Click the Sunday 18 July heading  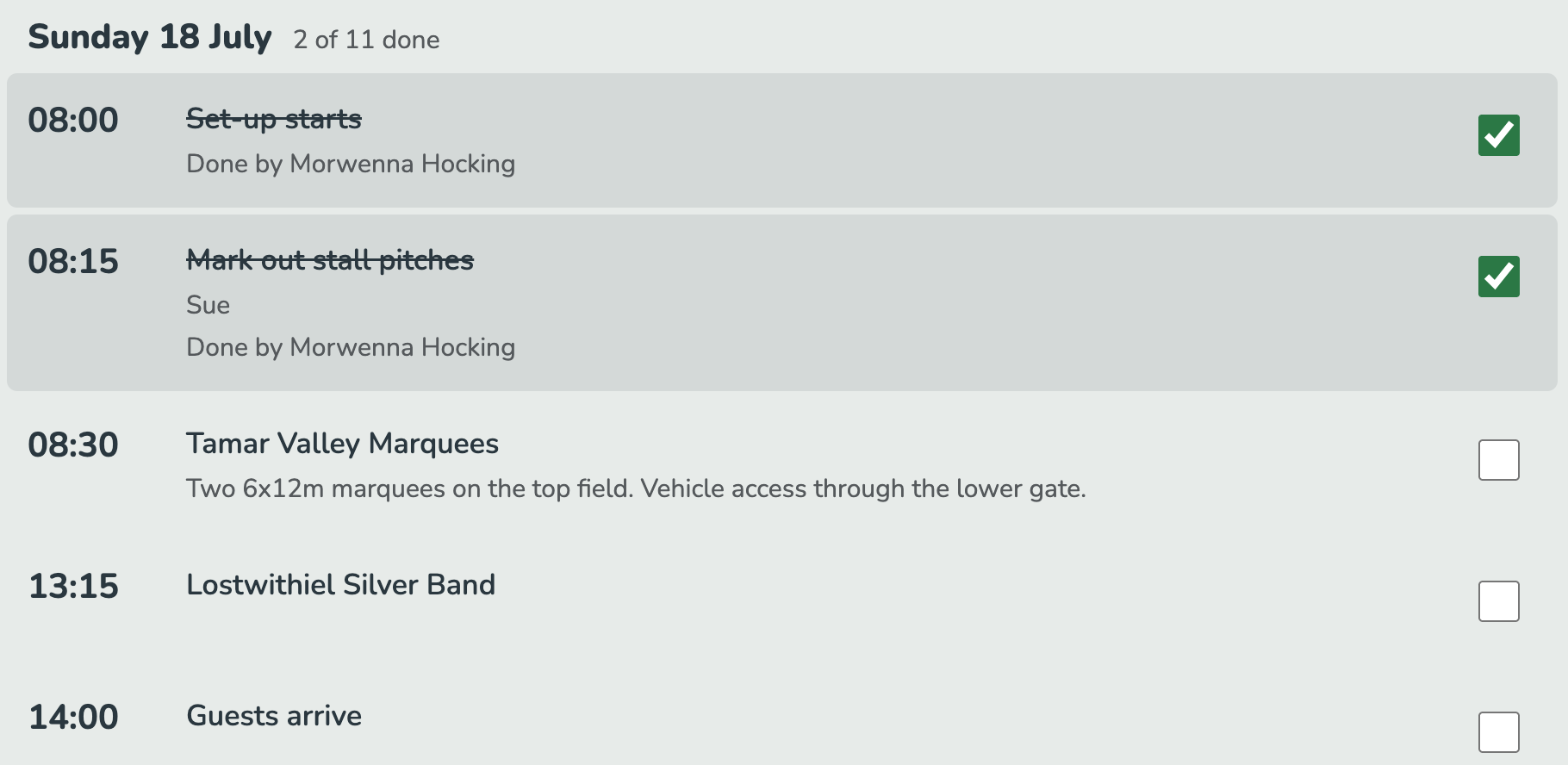pyautogui.click(x=150, y=37)
